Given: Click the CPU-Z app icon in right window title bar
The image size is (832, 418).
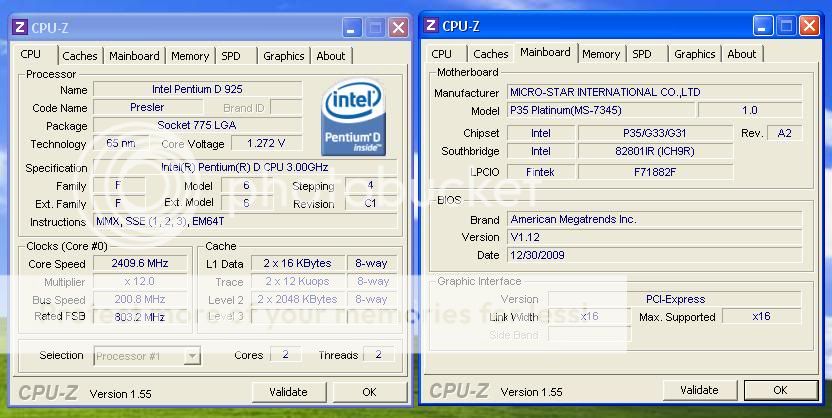Looking at the screenshot, I should (x=431, y=25).
